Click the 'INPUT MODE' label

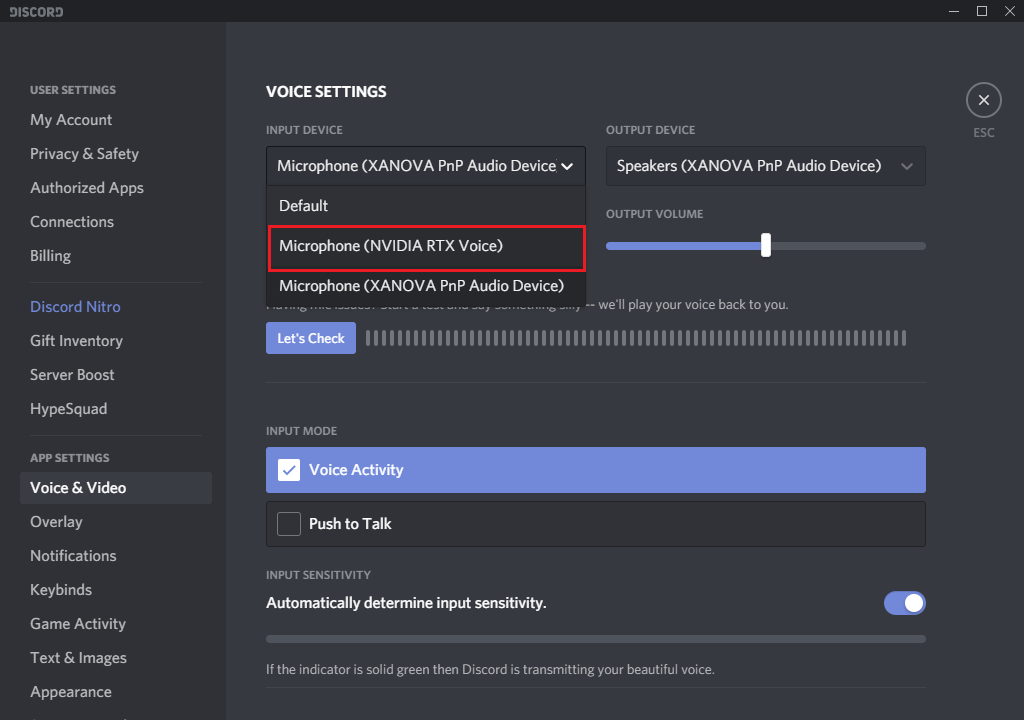pyautogui.click(x=302, y=431)
